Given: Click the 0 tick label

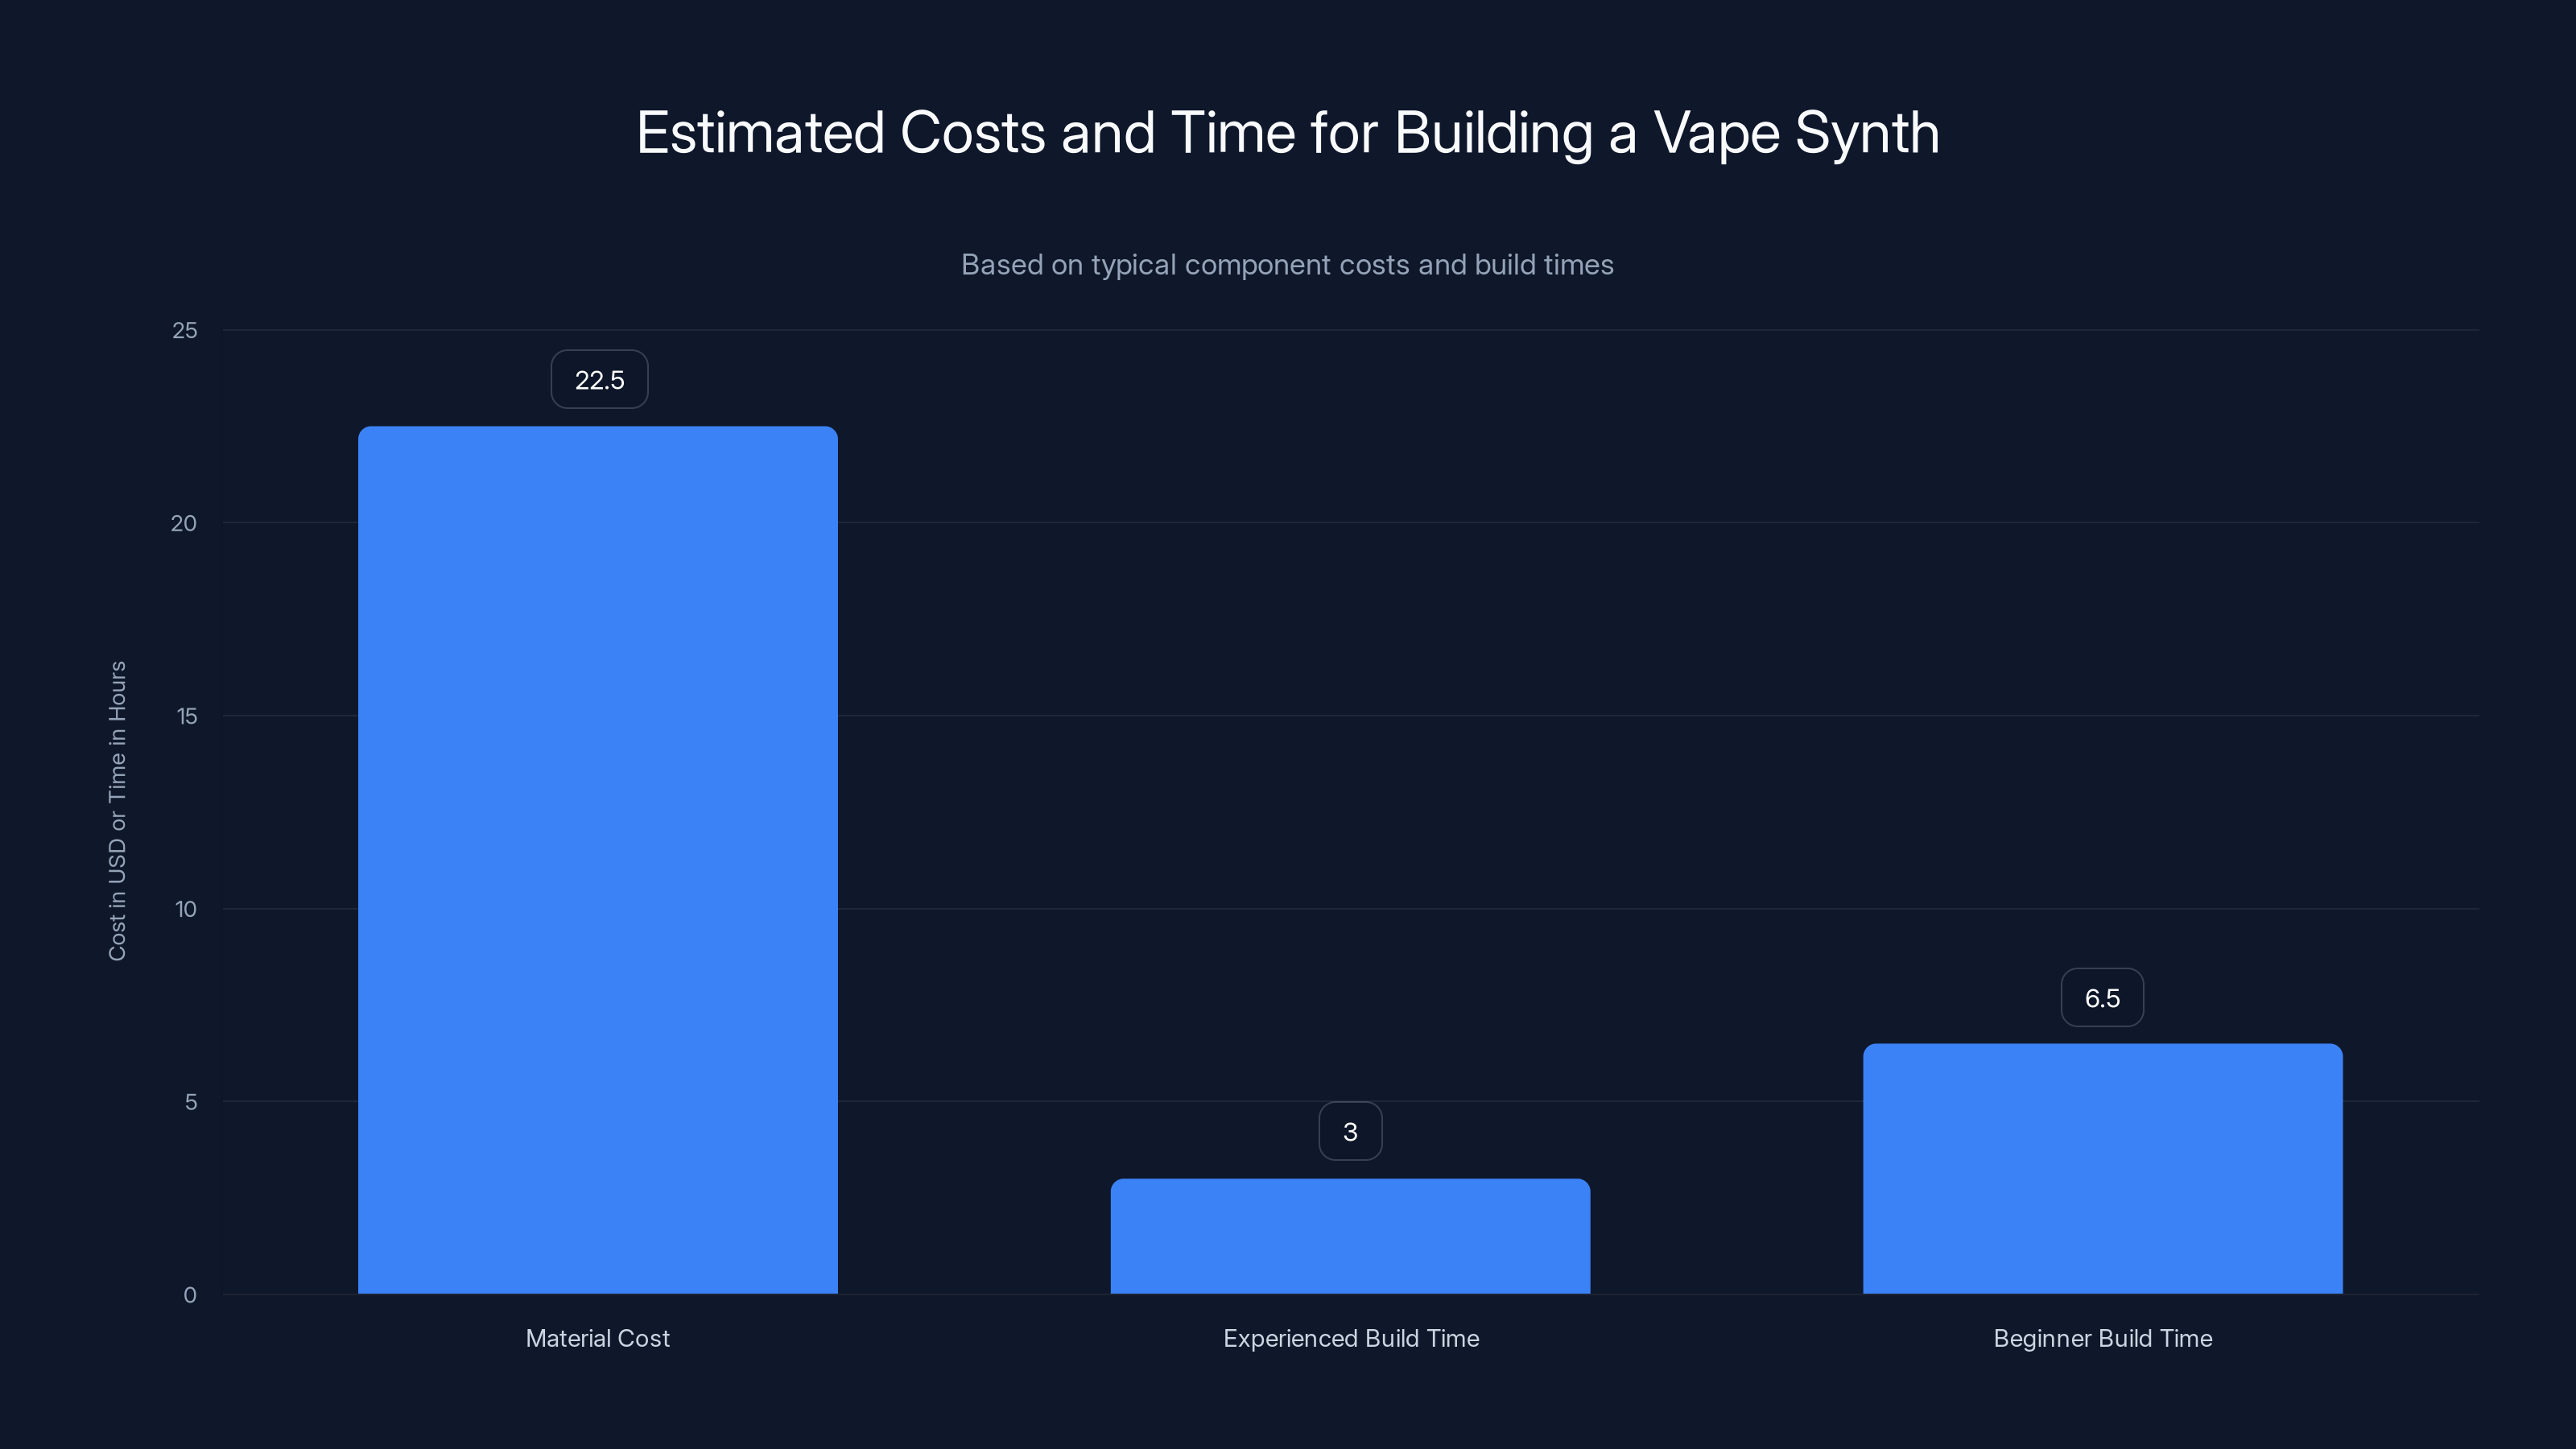Looking at the screenshot, I should tap(190, 1294).
